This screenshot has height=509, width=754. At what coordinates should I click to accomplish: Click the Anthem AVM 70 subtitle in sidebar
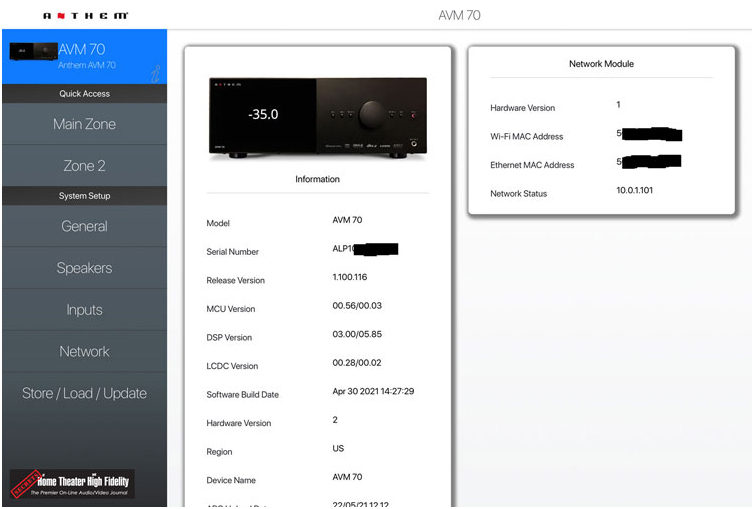pyautogui.click(x=87, y=65)
